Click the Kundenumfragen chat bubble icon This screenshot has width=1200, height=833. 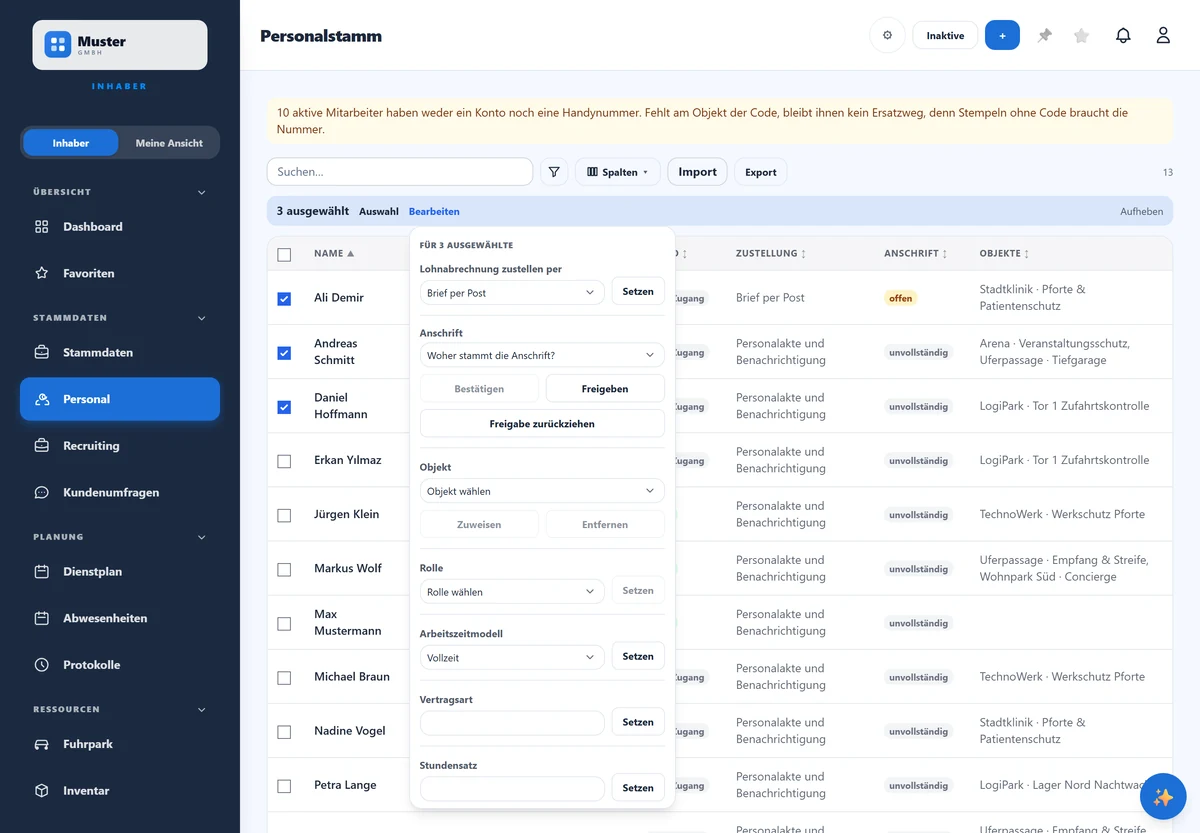(x=42, y=492)
